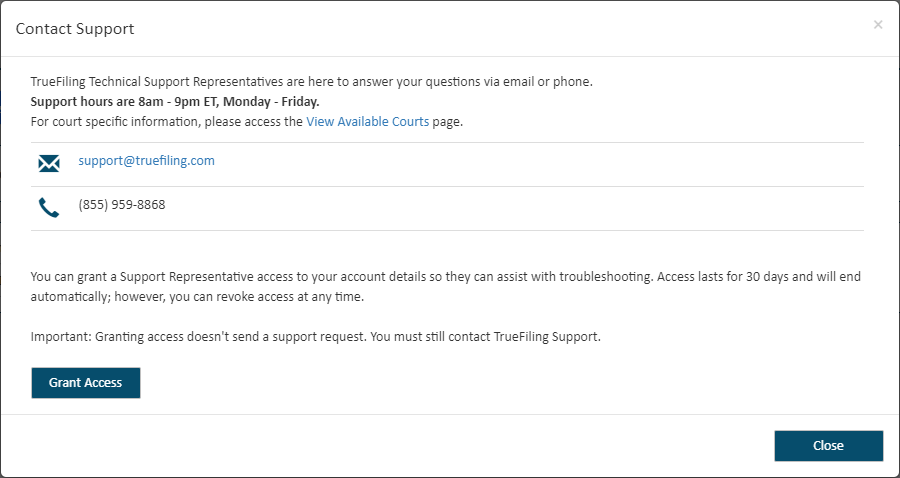Viewport: 900px width, 478px height.
Task: Click the support@truefiling.com email link
Action: (x=146, y=161)
